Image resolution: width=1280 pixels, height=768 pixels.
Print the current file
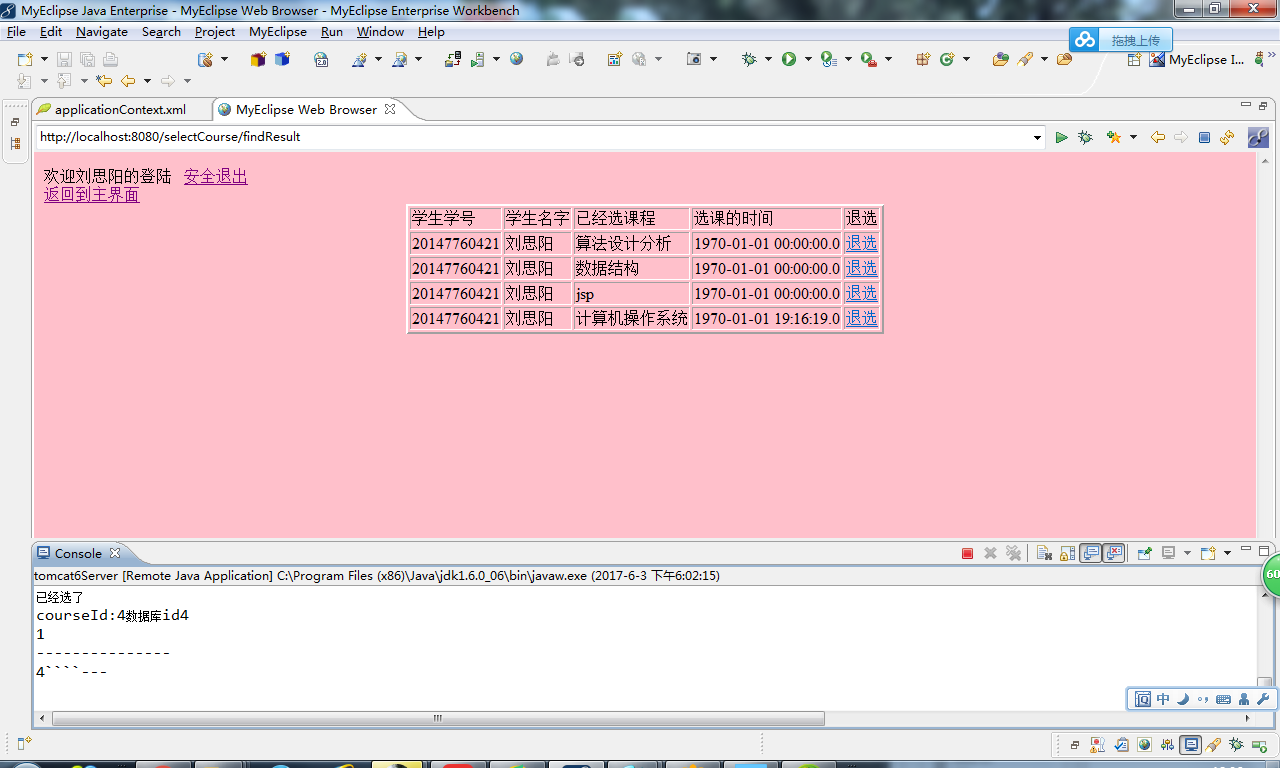tap(108, 59)
